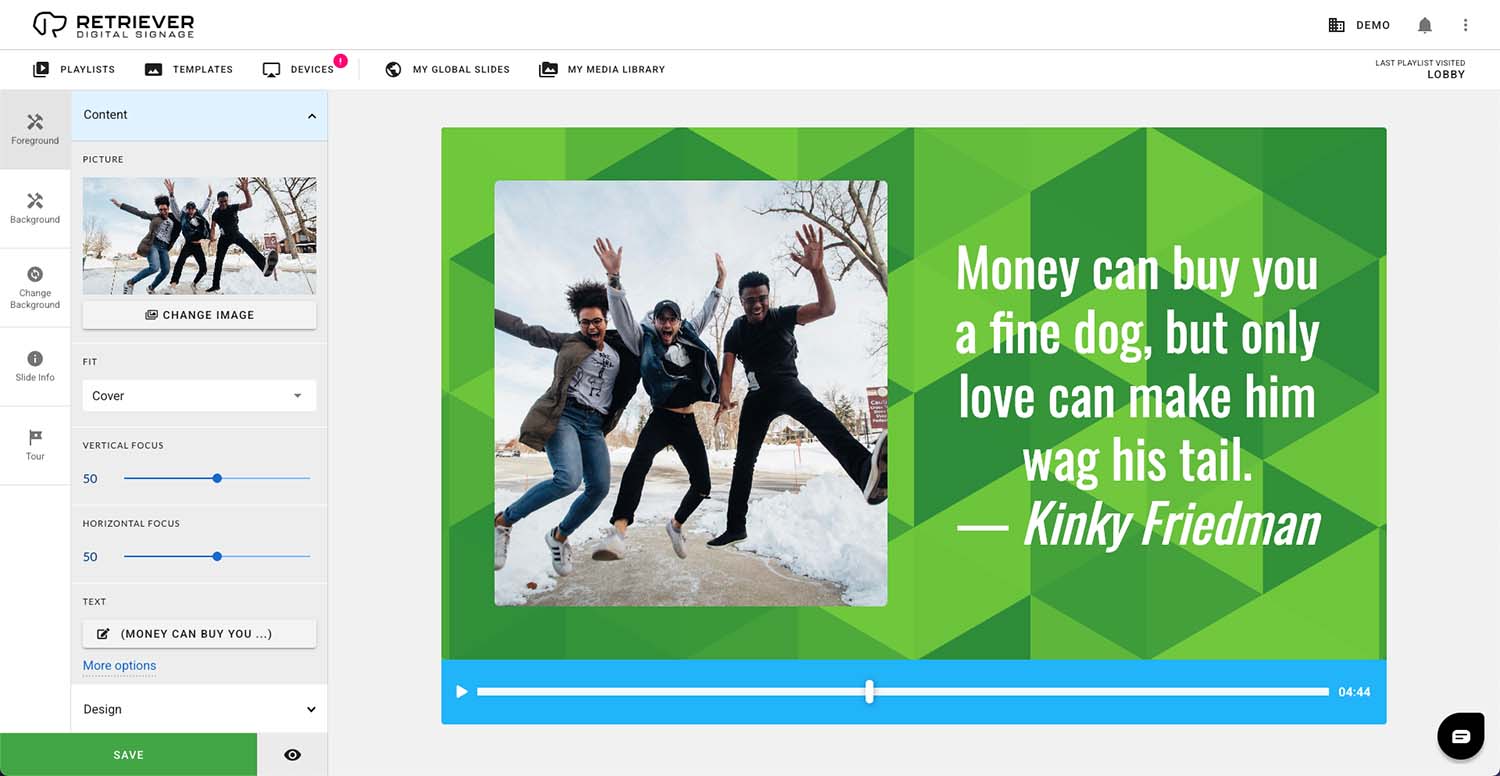The width and height of the screenshot is (1500, 776).
Task: Edit text (MONEY CAN BUY YOU ...) button
Action: coord(199,634)
